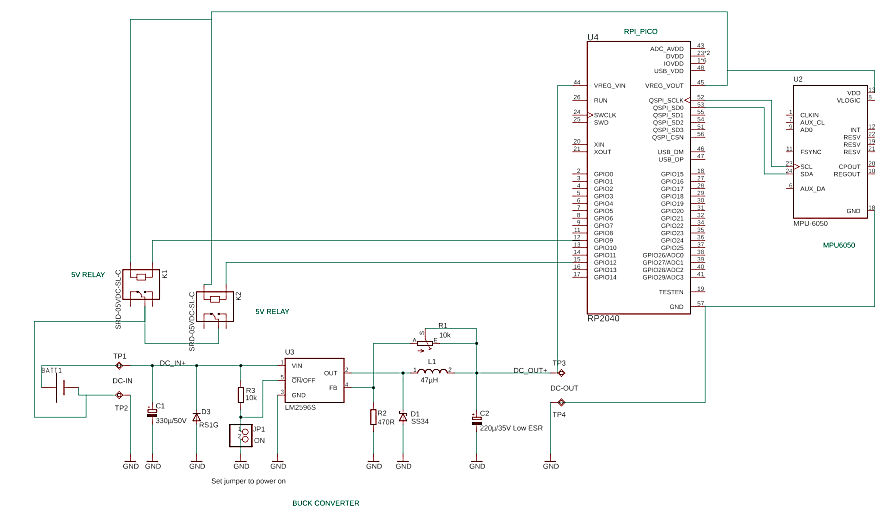
Task: Click the GND symbol below jumper JP1
Action: coord(241,466)
